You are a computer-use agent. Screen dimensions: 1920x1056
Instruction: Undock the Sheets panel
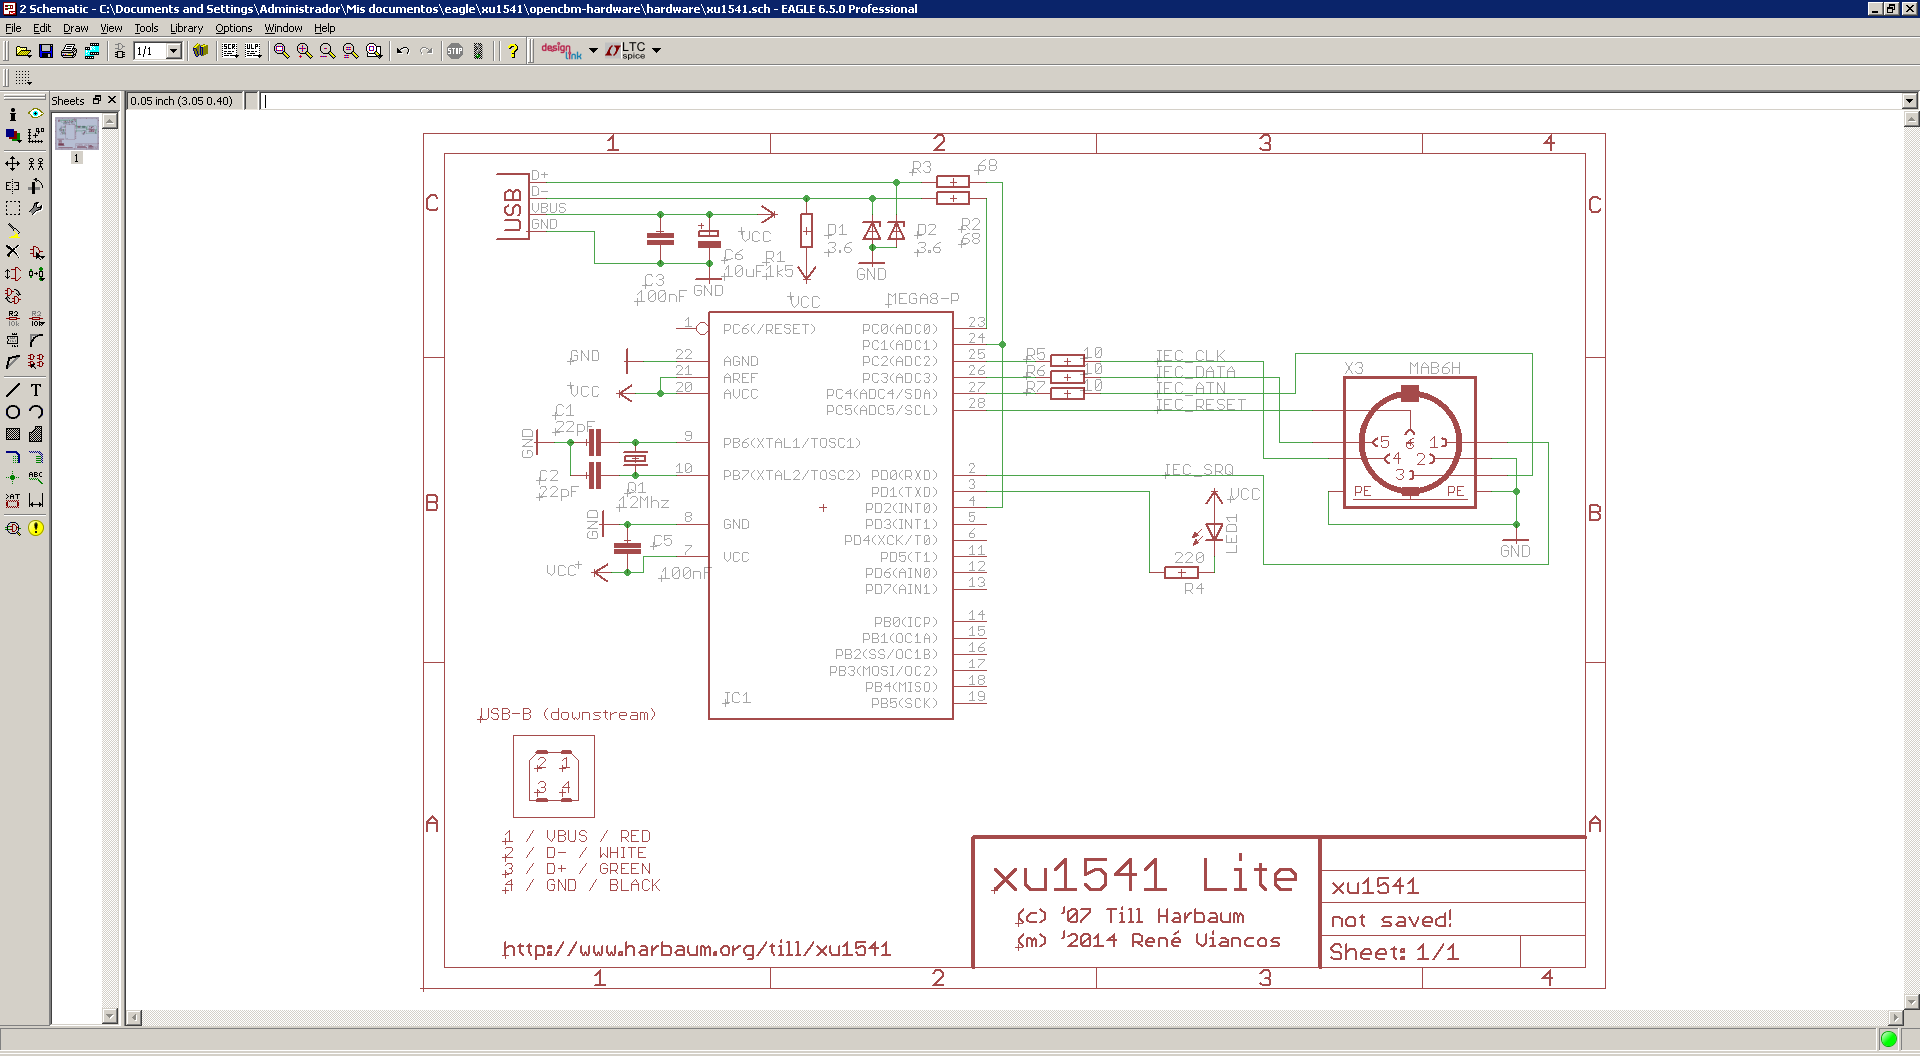tap(97, 100)
